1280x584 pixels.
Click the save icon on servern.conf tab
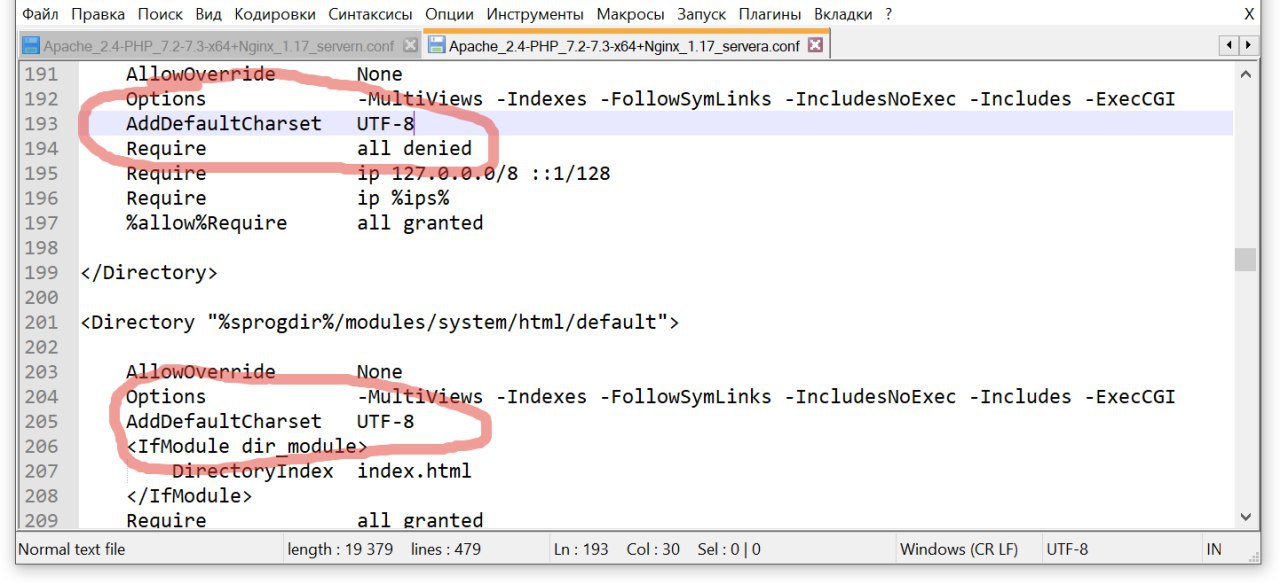click(31, 46)
